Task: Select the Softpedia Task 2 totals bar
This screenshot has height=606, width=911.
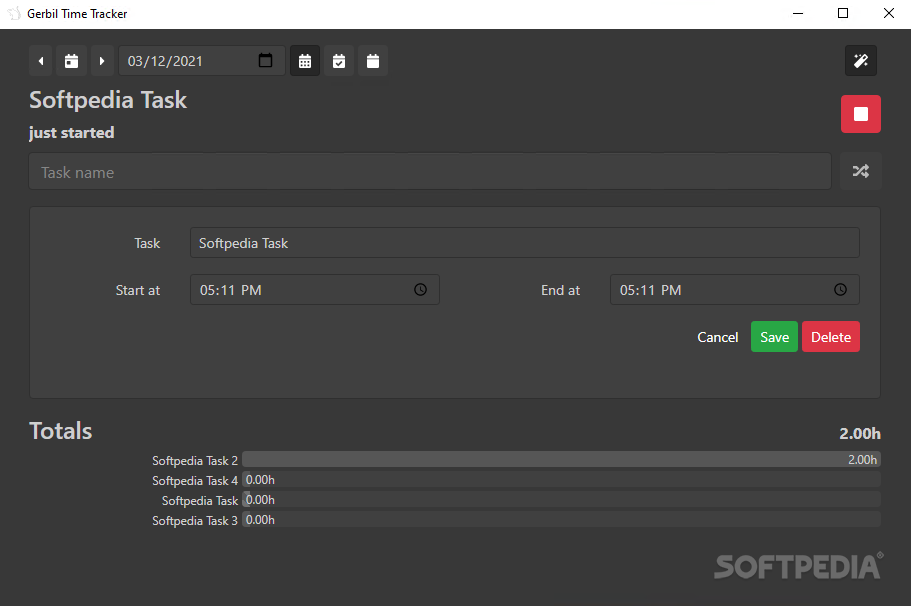Action: pos(561,460)
